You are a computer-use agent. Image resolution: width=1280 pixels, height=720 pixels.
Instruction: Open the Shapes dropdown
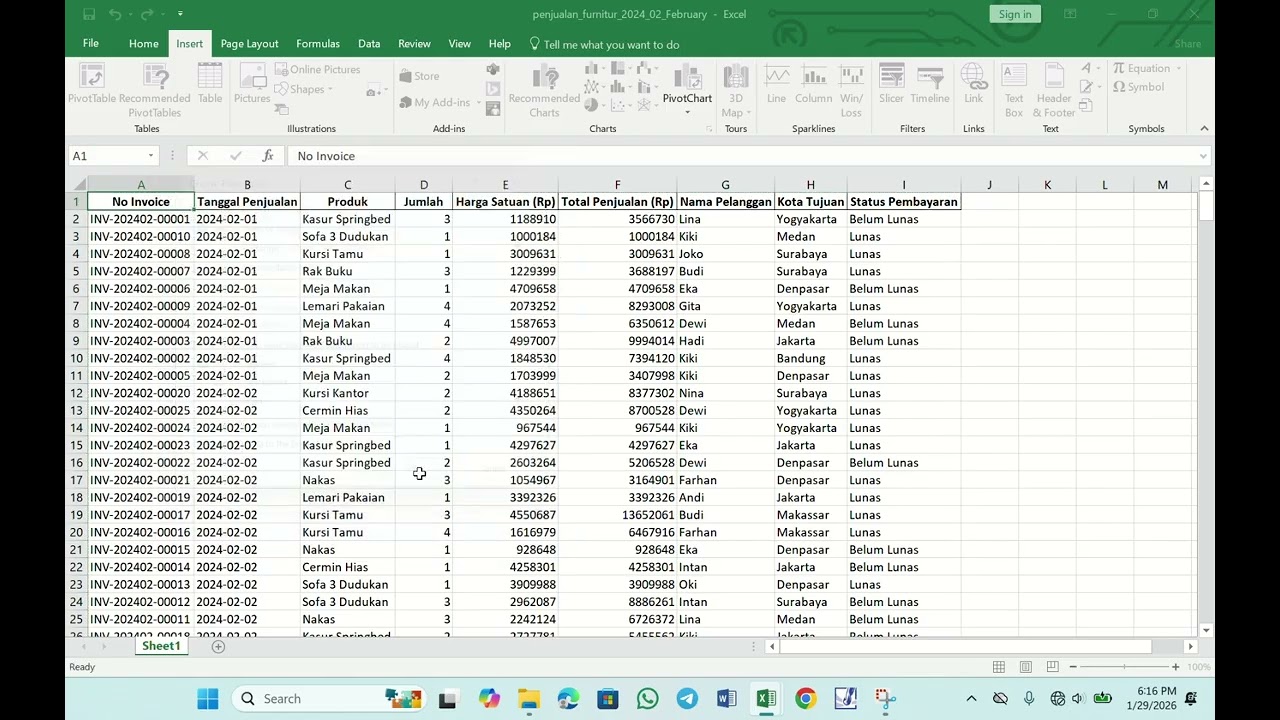304,89
